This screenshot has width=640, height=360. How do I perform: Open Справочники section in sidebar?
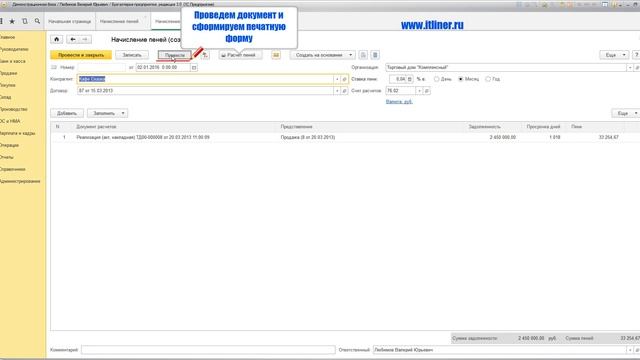pyautogui.click(x=13, y=169)
